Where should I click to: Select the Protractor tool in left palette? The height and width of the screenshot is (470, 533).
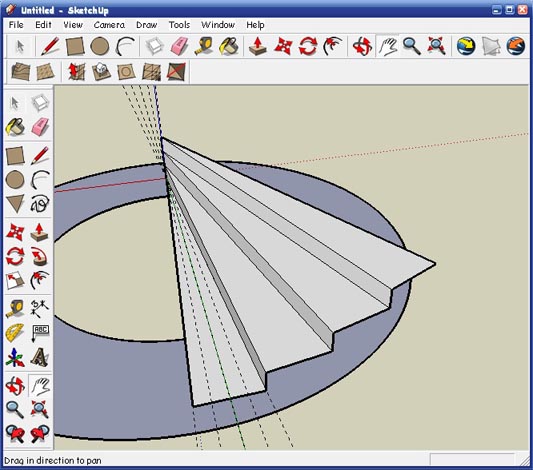[15, 333]
